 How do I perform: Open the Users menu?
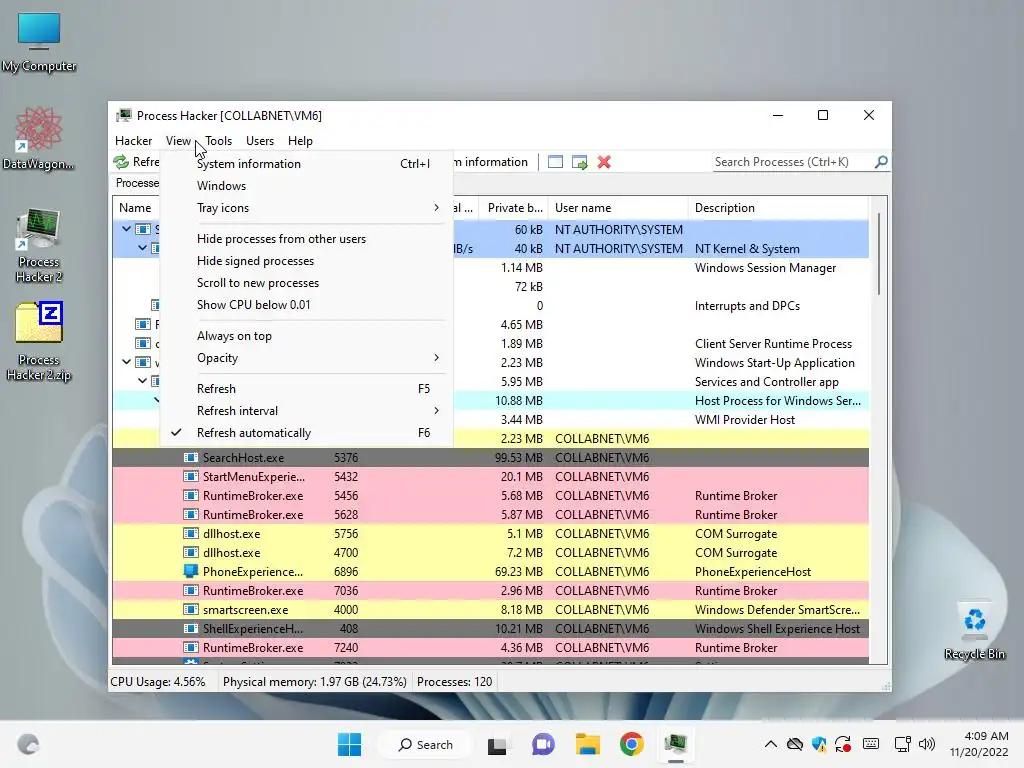pyautogui.click(x=260, y=141)
